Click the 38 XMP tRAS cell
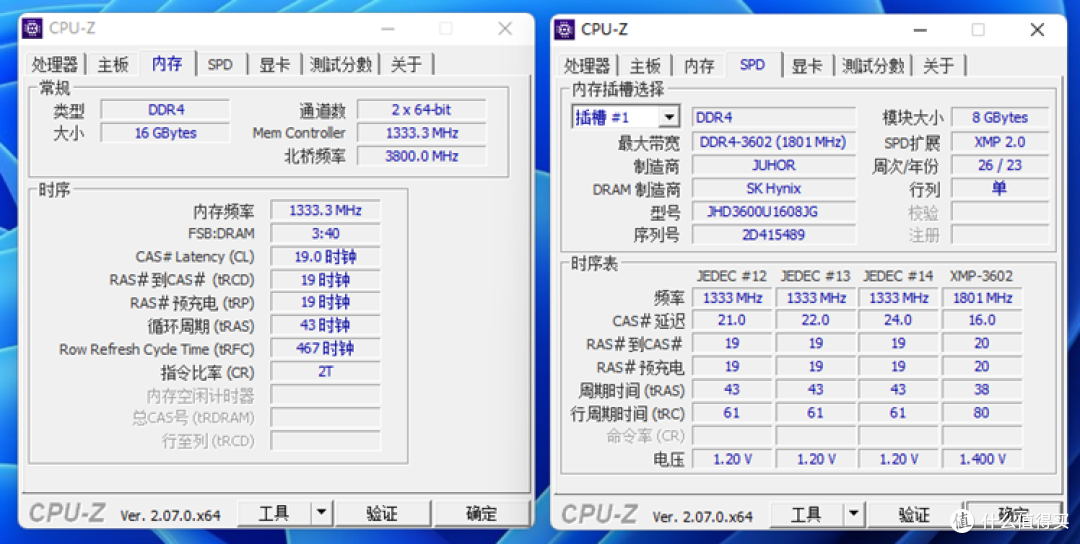Viewport: 1080px width, 544px height. (982, 390)
